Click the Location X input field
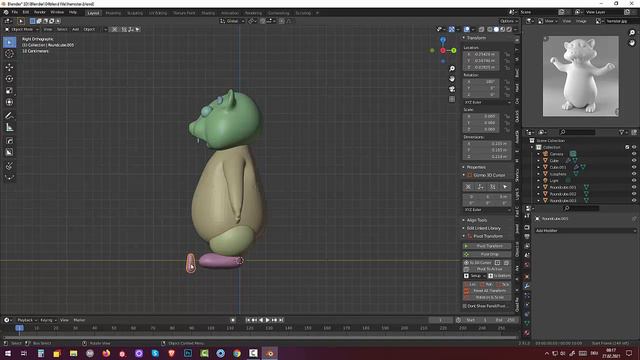Screen dimensions: 640x360 [x=482, y=54]
